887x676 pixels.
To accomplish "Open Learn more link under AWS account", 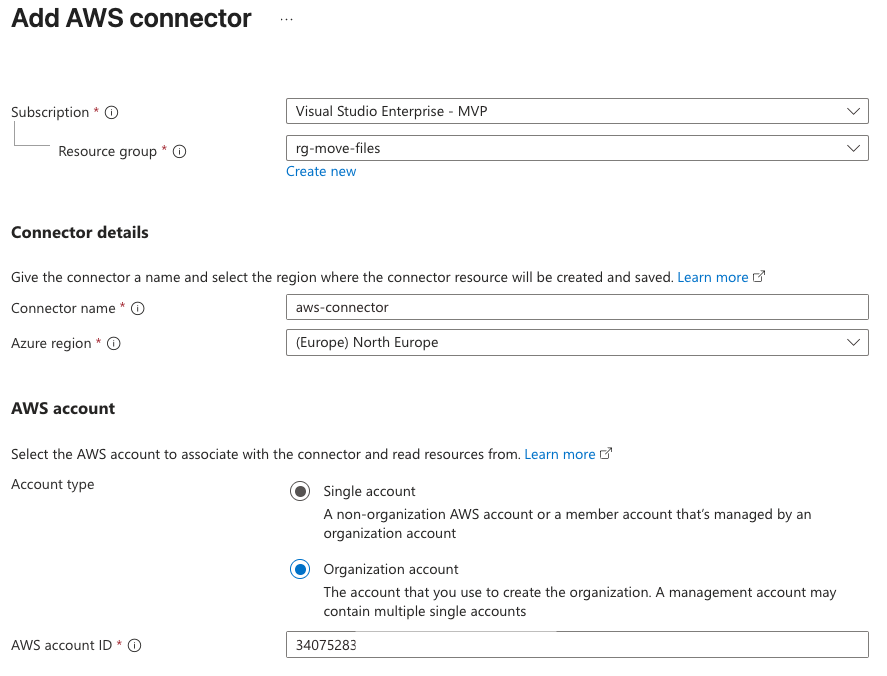I will [x=559, y=454].
